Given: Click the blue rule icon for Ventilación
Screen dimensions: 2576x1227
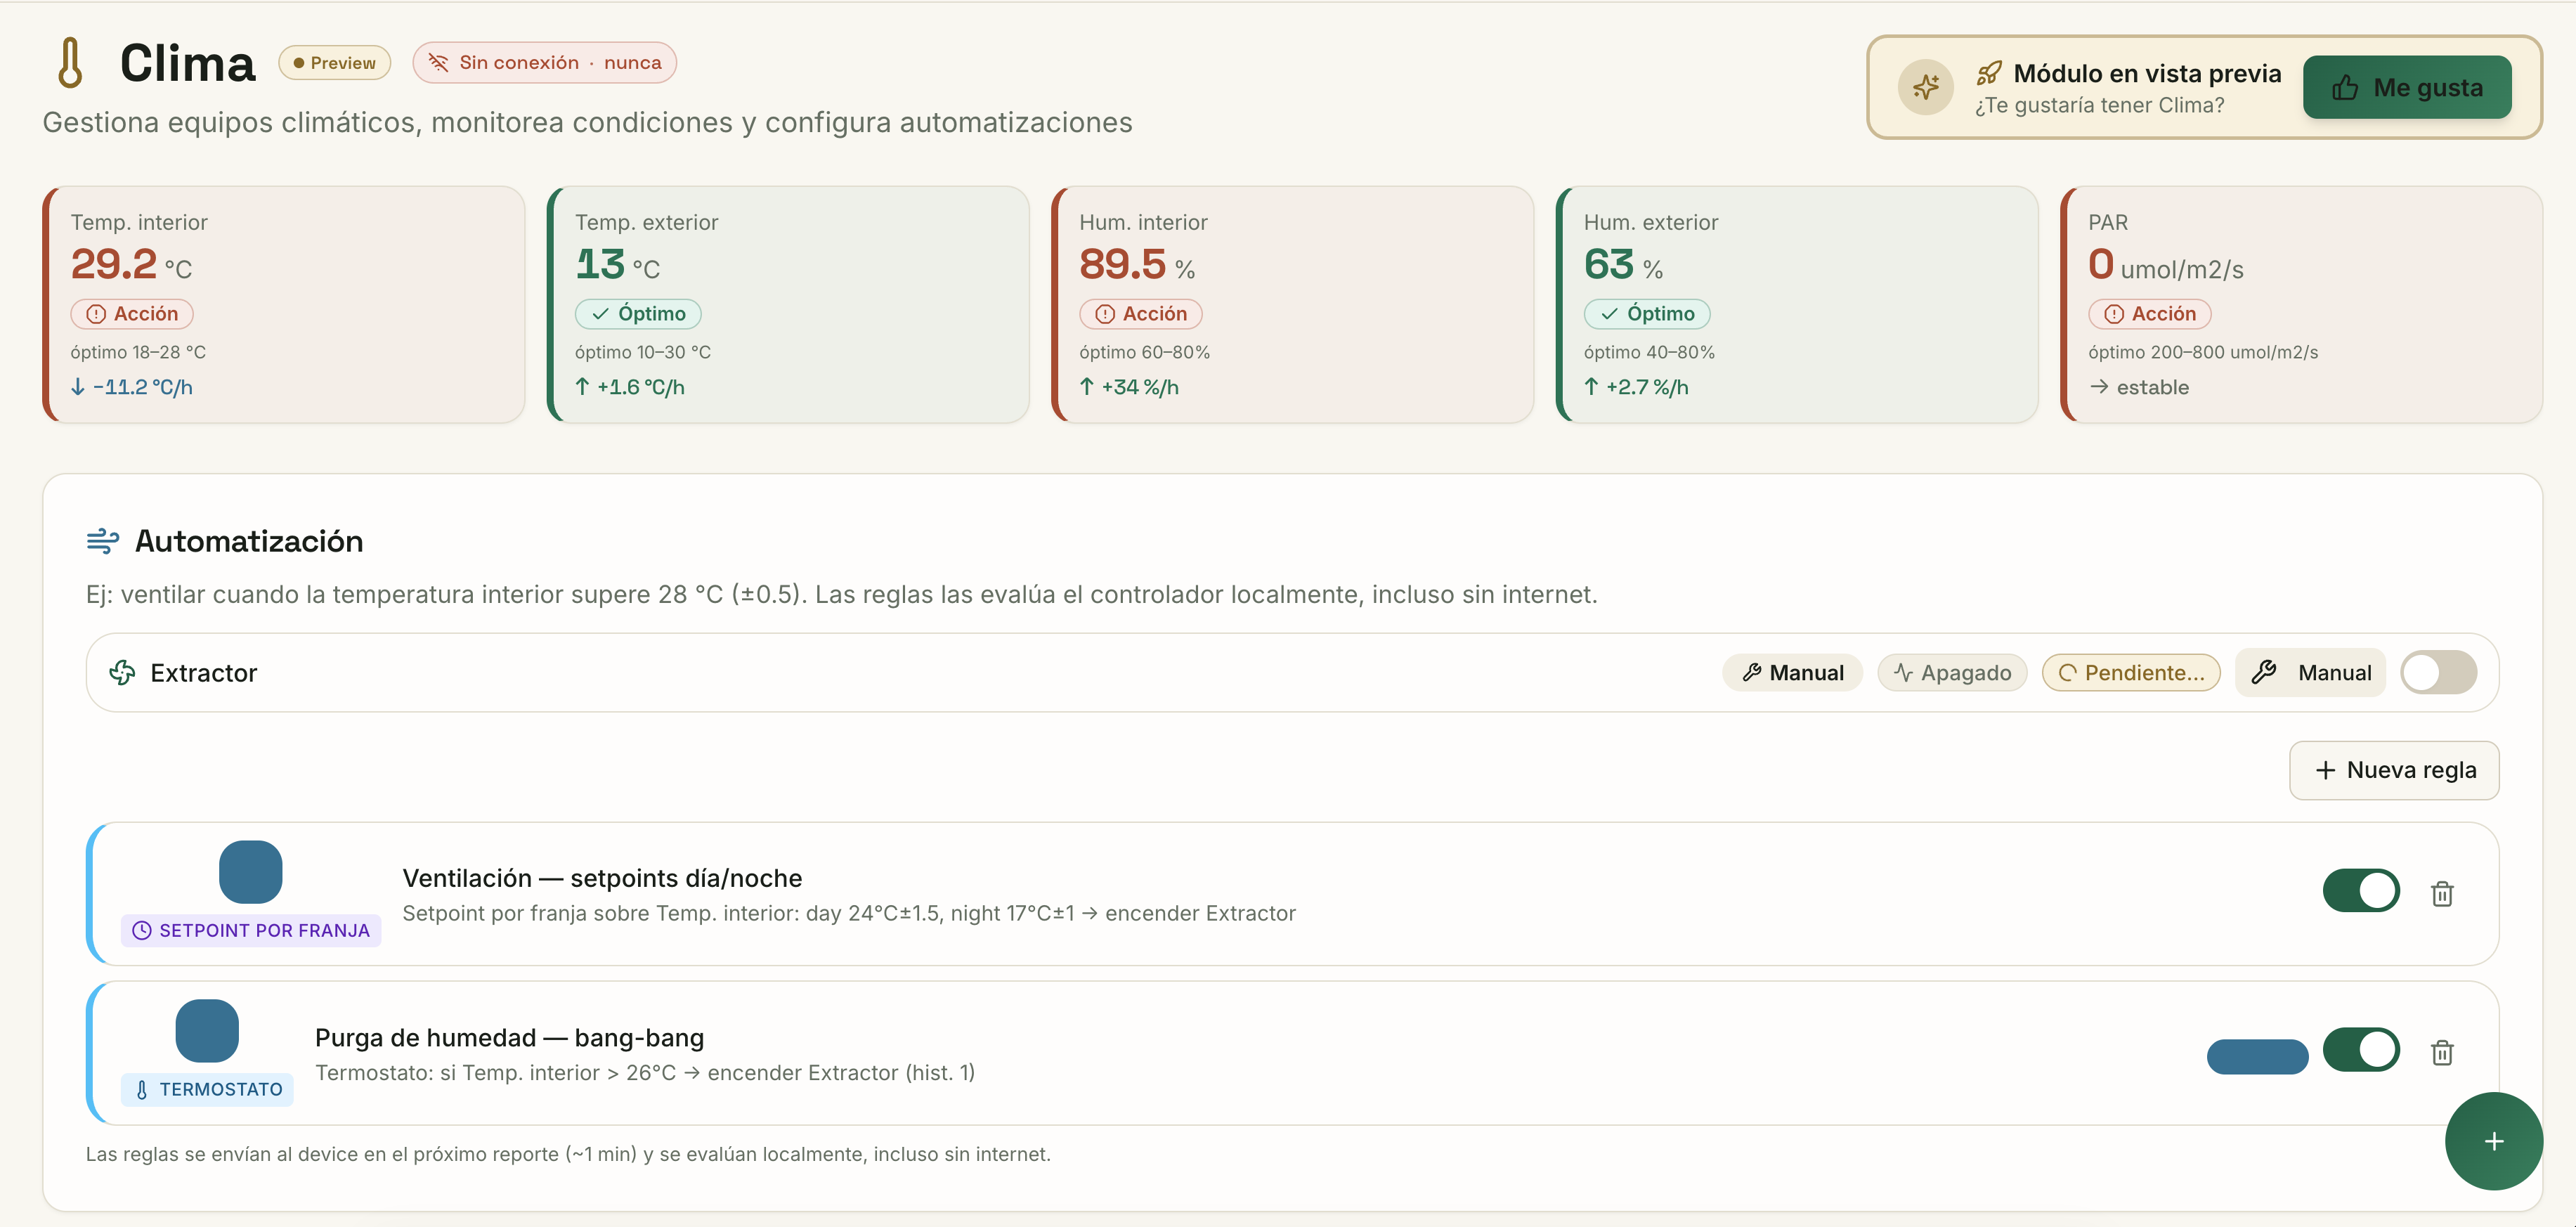Looking at the screenshot, I should [250, 872].
